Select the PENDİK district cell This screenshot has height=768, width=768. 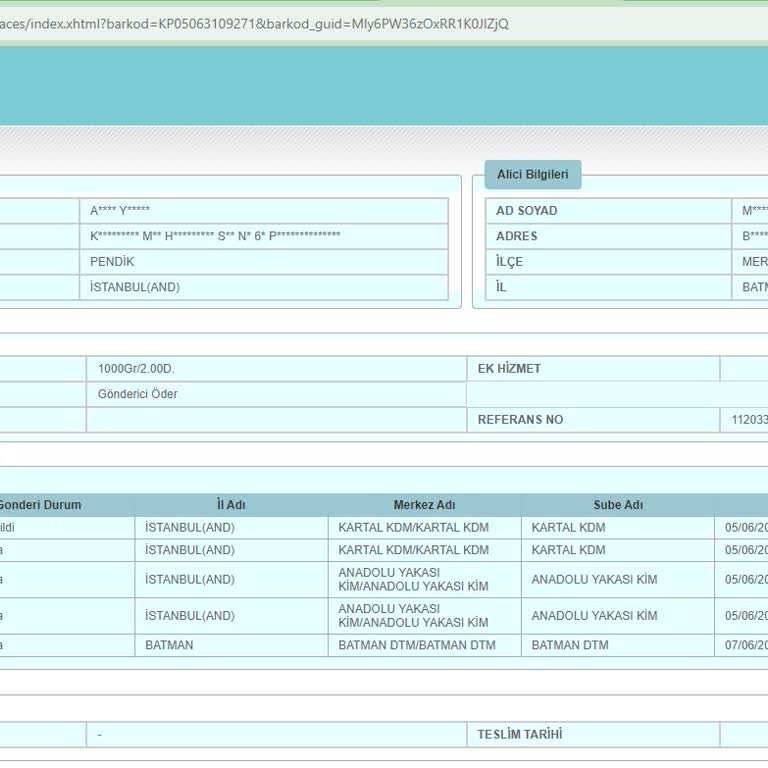click(x=112, y=262)
